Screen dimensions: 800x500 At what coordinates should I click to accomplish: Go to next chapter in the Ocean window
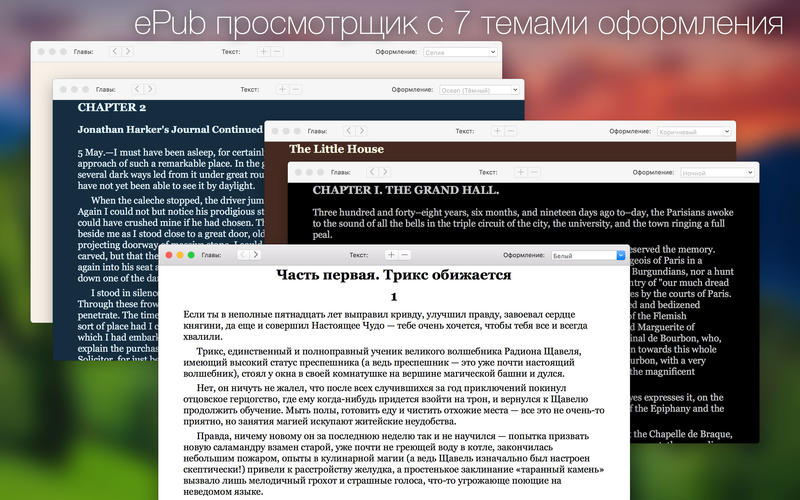[149, 89]
